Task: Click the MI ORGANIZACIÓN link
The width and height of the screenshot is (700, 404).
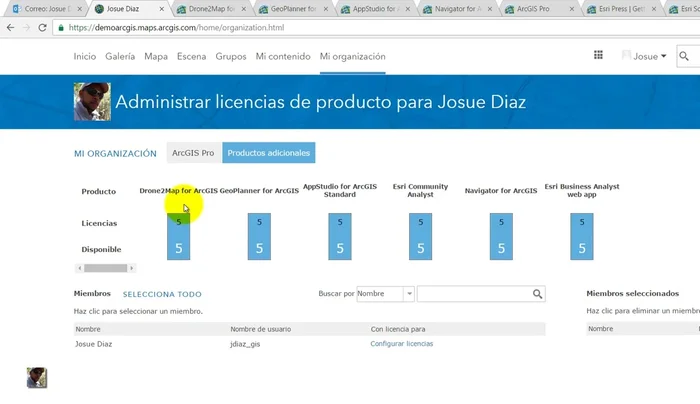Action: [x=115, y=154]
